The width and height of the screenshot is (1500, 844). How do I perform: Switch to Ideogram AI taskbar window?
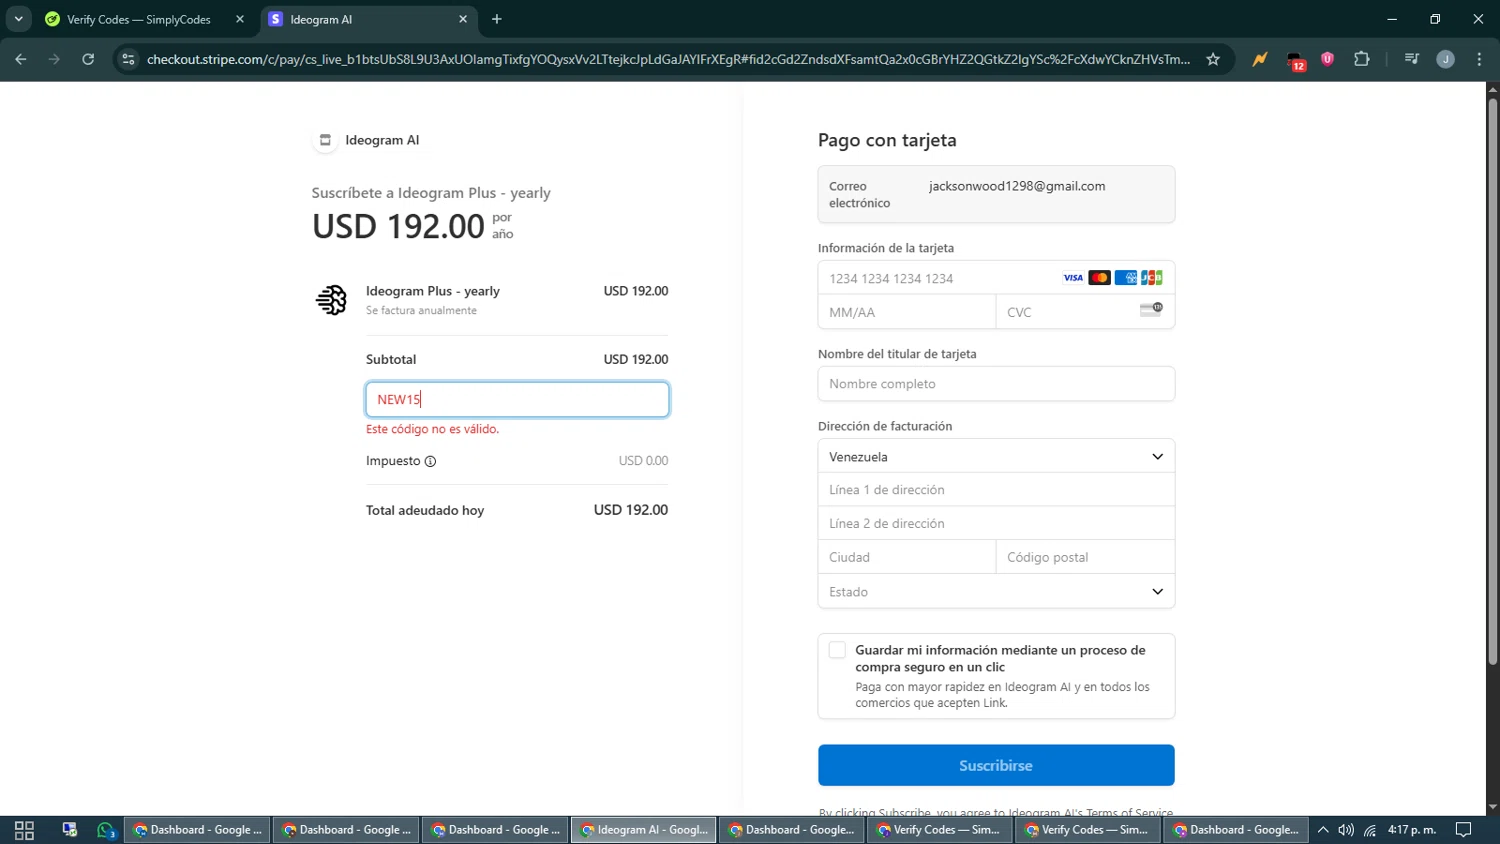(x=644, y=830)
